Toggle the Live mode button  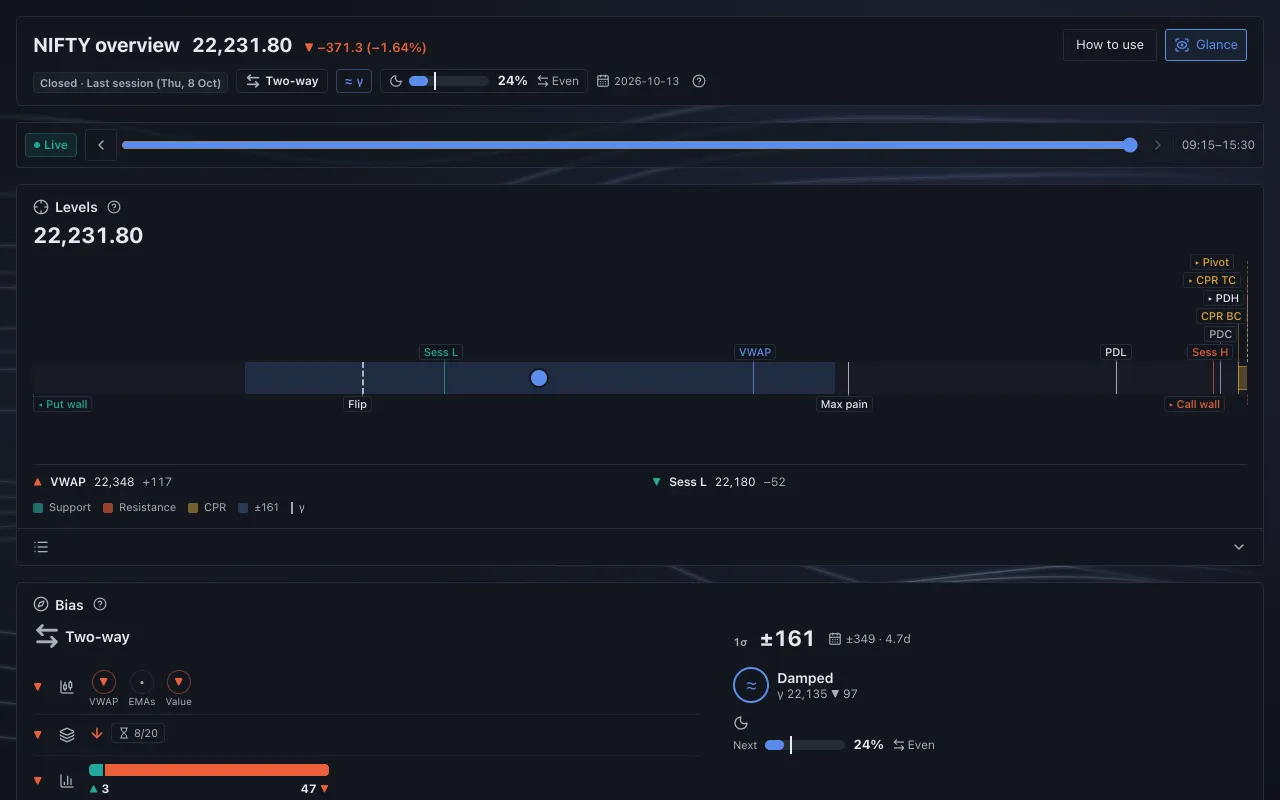[x=50, y=145]
